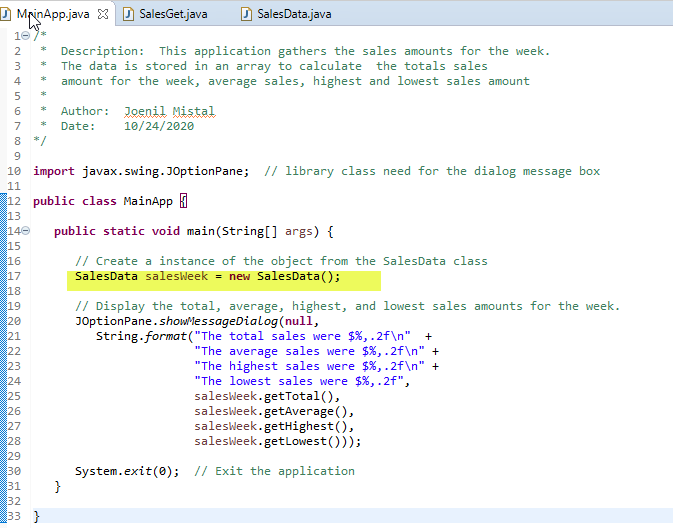The height and width of the screenshot is (528, 673).
Task: Collapse the main method at line 14
Action: (26, 231)
